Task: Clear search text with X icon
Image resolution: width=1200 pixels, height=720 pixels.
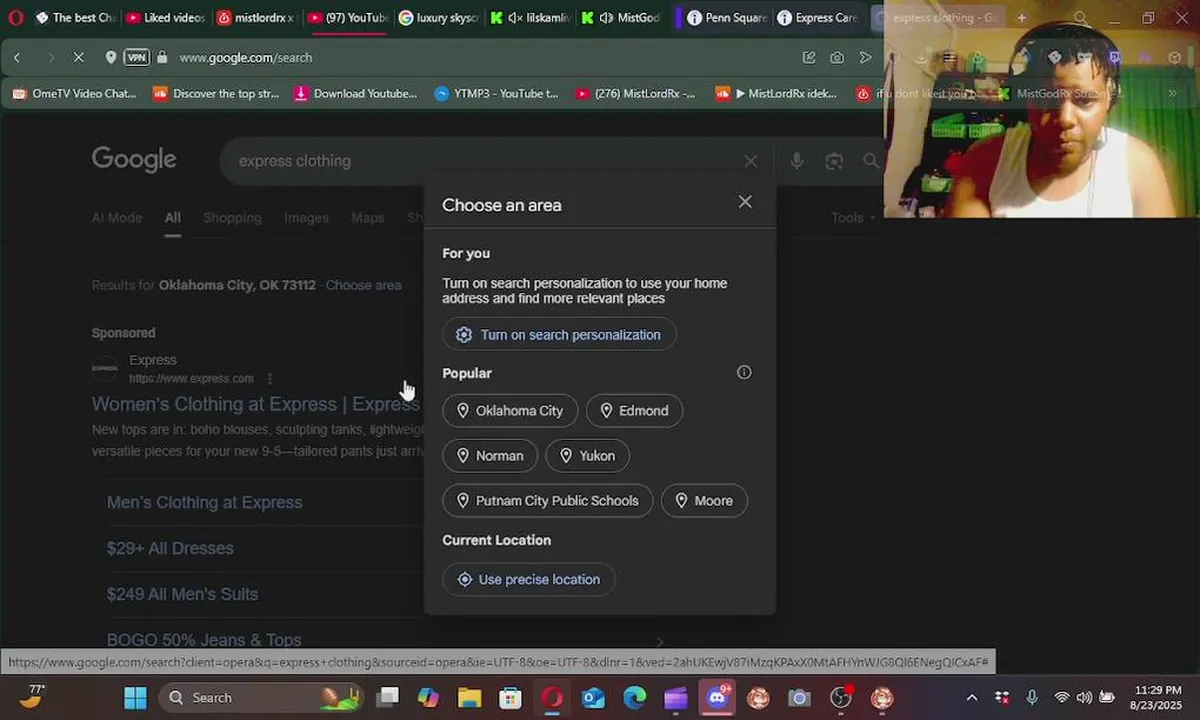Action: (x=751, y=161)
